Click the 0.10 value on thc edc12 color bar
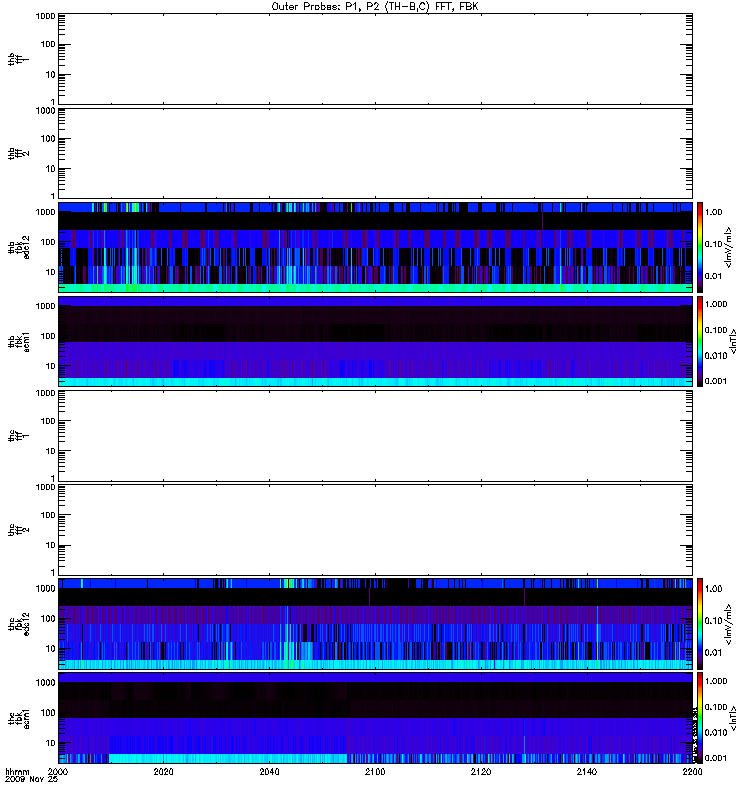The width and height of the screenshot is (750, 800). pyautogui.click(x=714, y=620)
